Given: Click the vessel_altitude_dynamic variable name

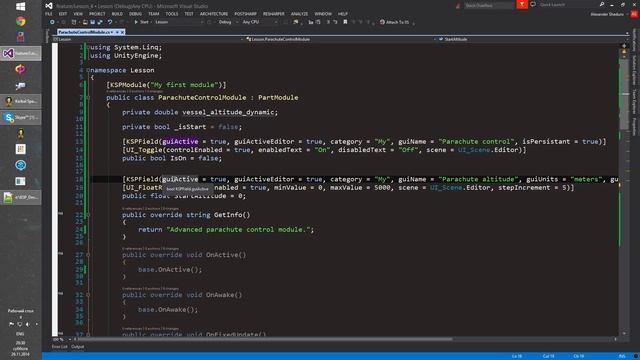Looking at the screenshot, I should tap(228, 112).
